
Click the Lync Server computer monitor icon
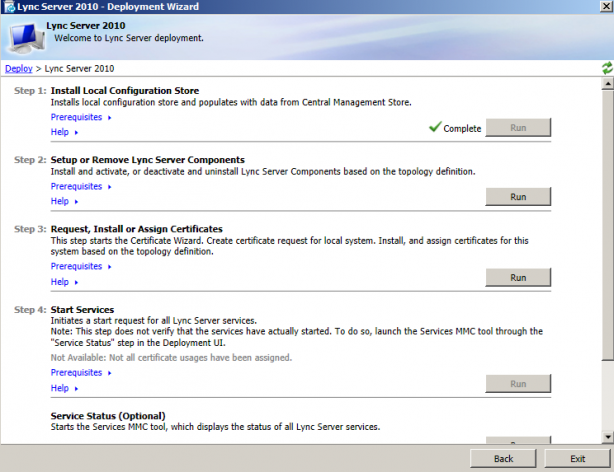(26, 38)
